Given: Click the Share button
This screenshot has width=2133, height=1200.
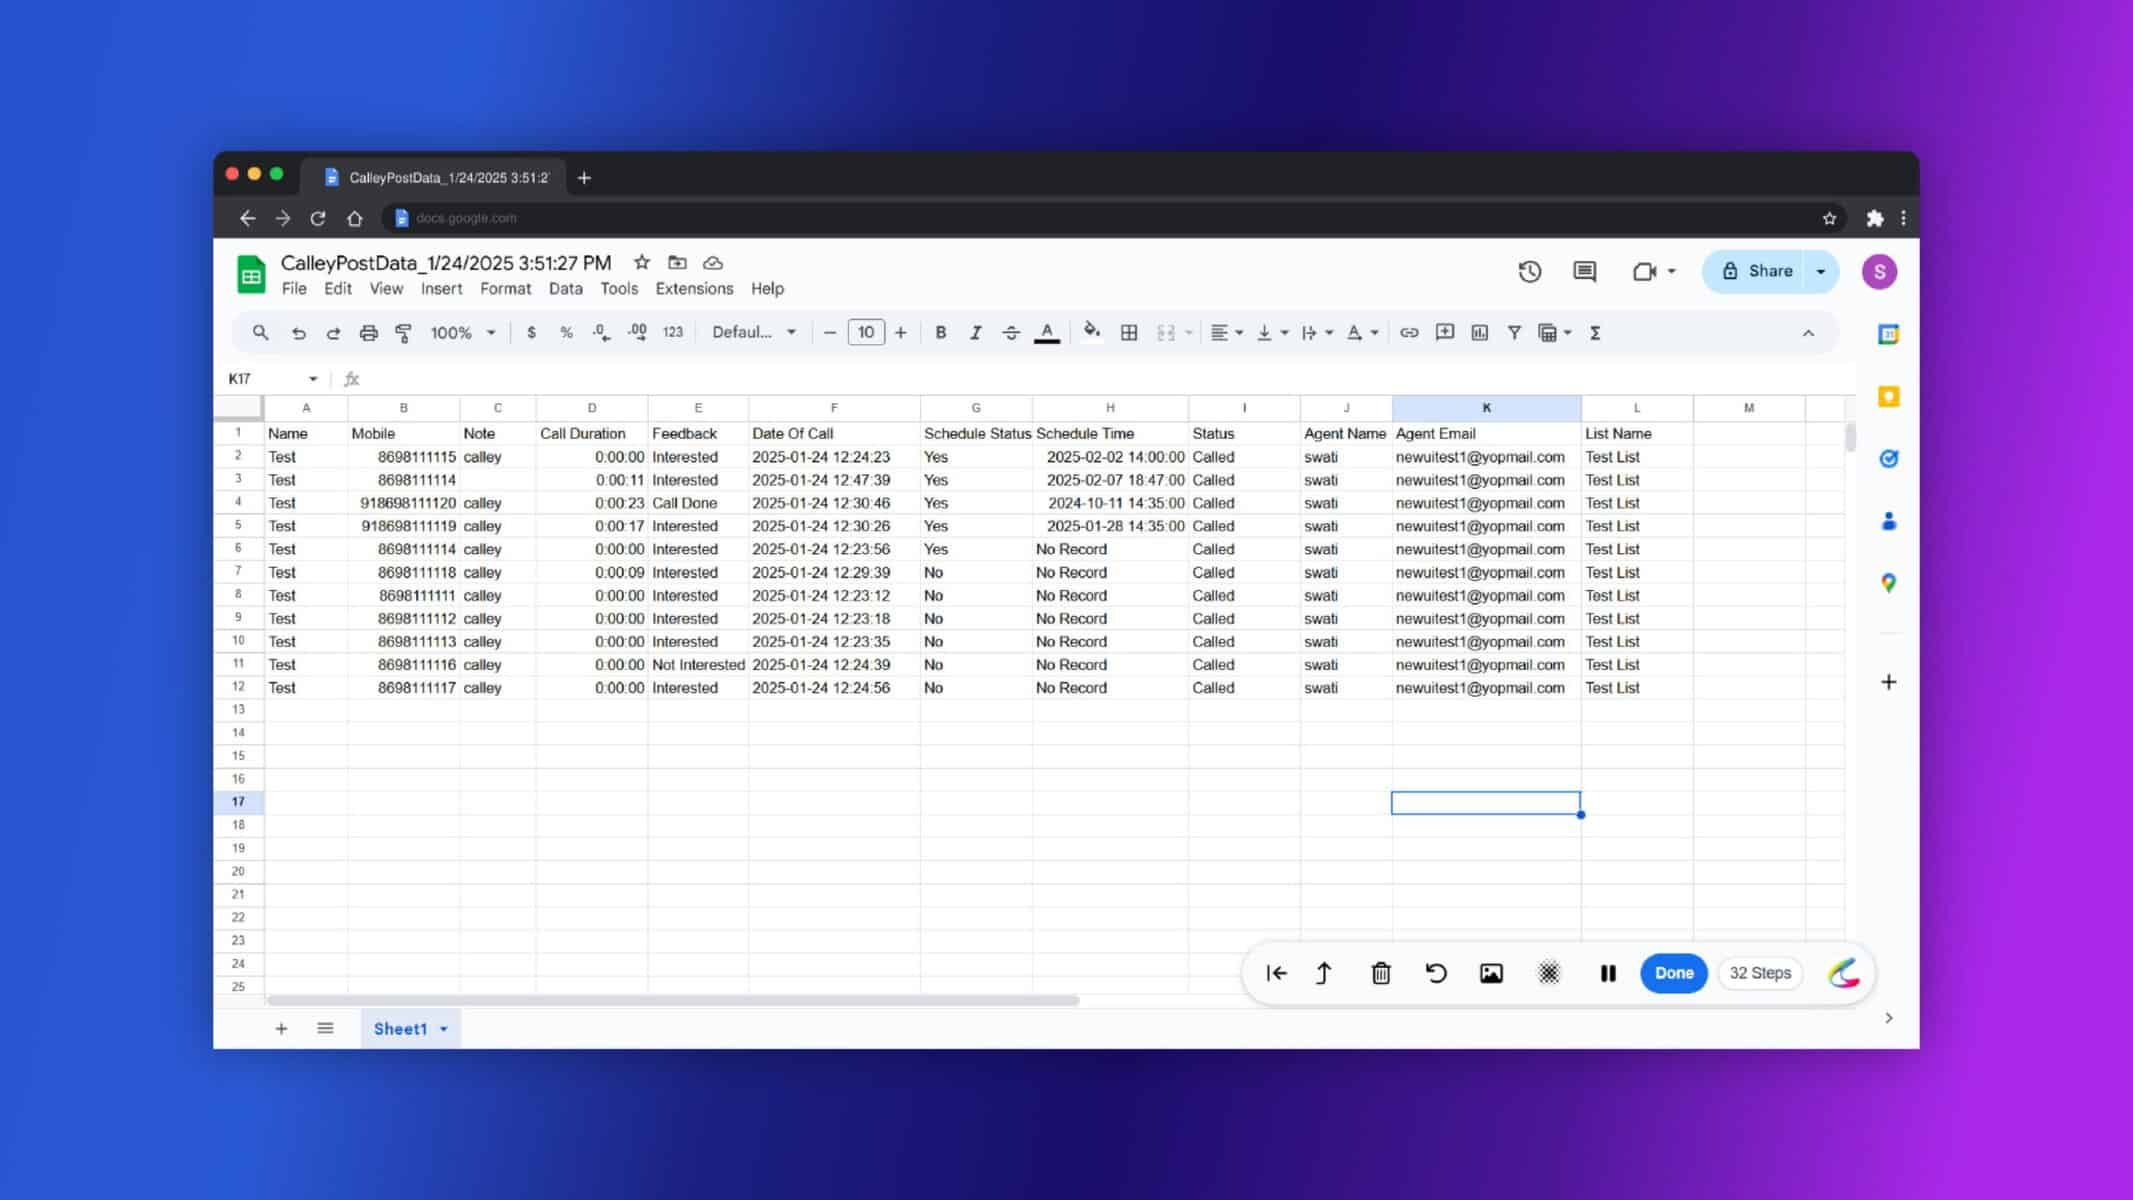Looking at the screenshot, I should (x=1756, y=271).
